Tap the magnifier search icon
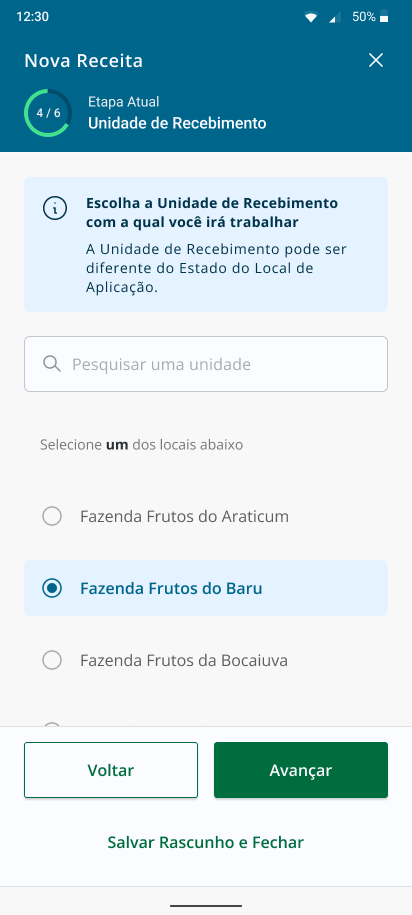The height and width of the screenshot is (915, 412). 52,364
